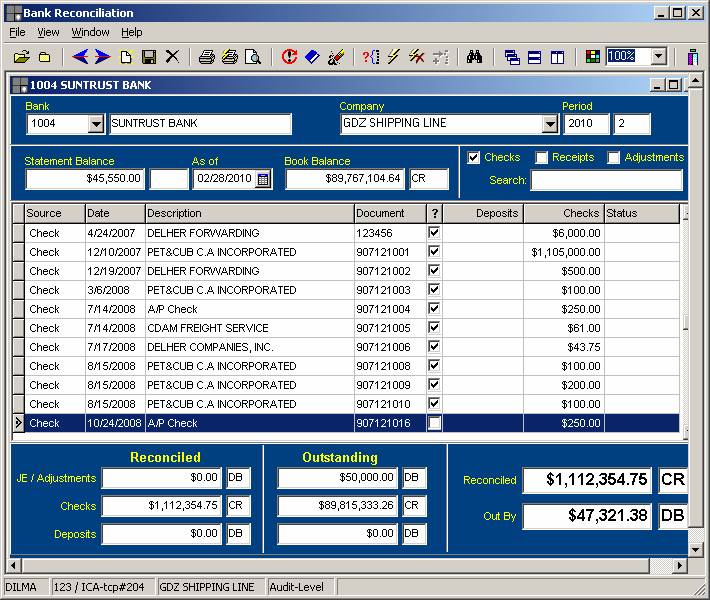This screenshot has width=710, height=600.
Task: Click the binoculars find icon
Action: (474, 57)
